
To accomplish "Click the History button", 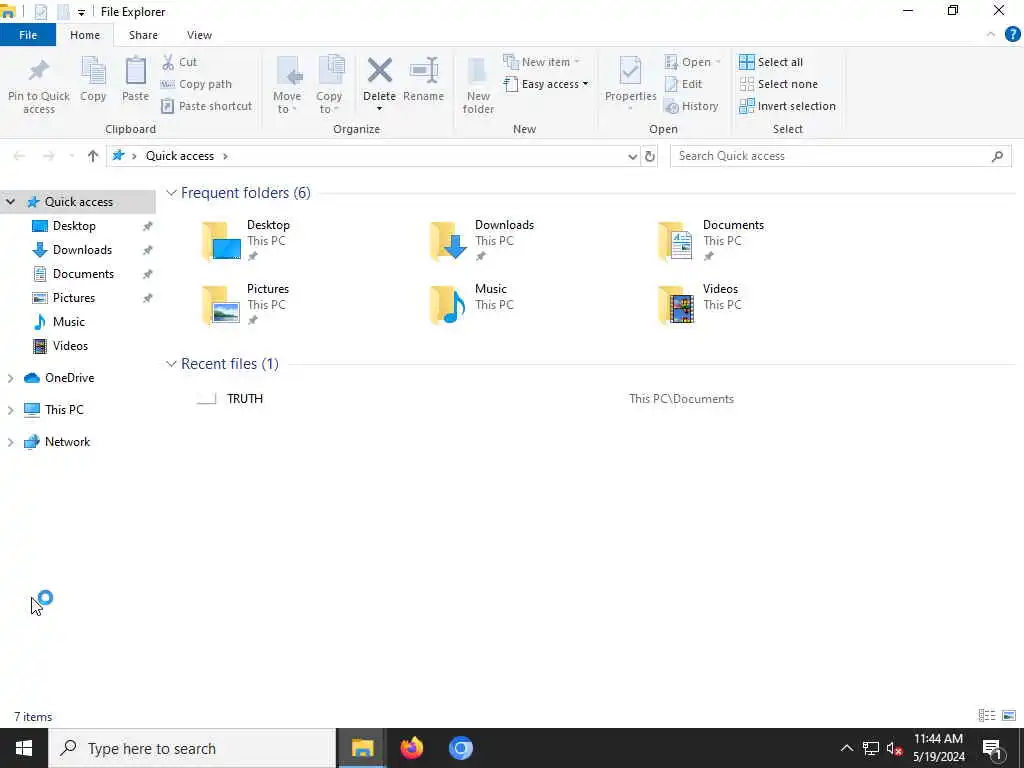I will pyautogui.click(x=691, y=106).
